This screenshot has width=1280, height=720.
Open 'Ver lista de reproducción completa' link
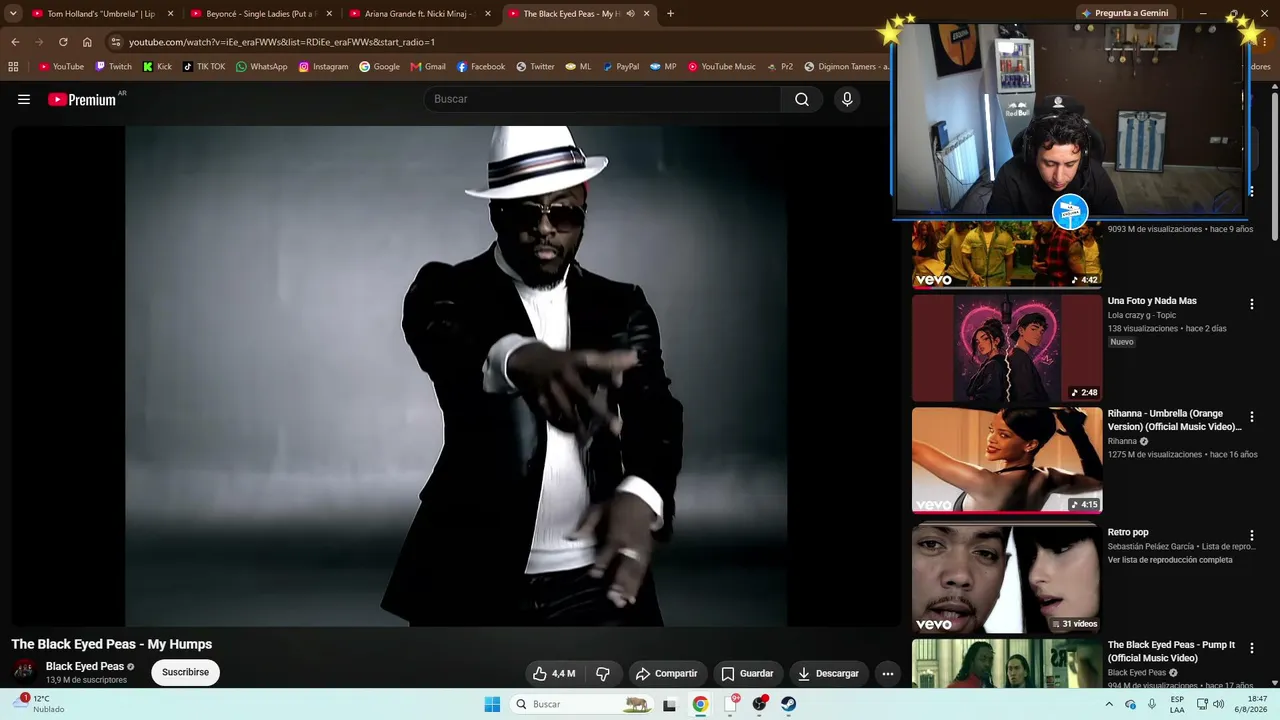[1170, 560]
